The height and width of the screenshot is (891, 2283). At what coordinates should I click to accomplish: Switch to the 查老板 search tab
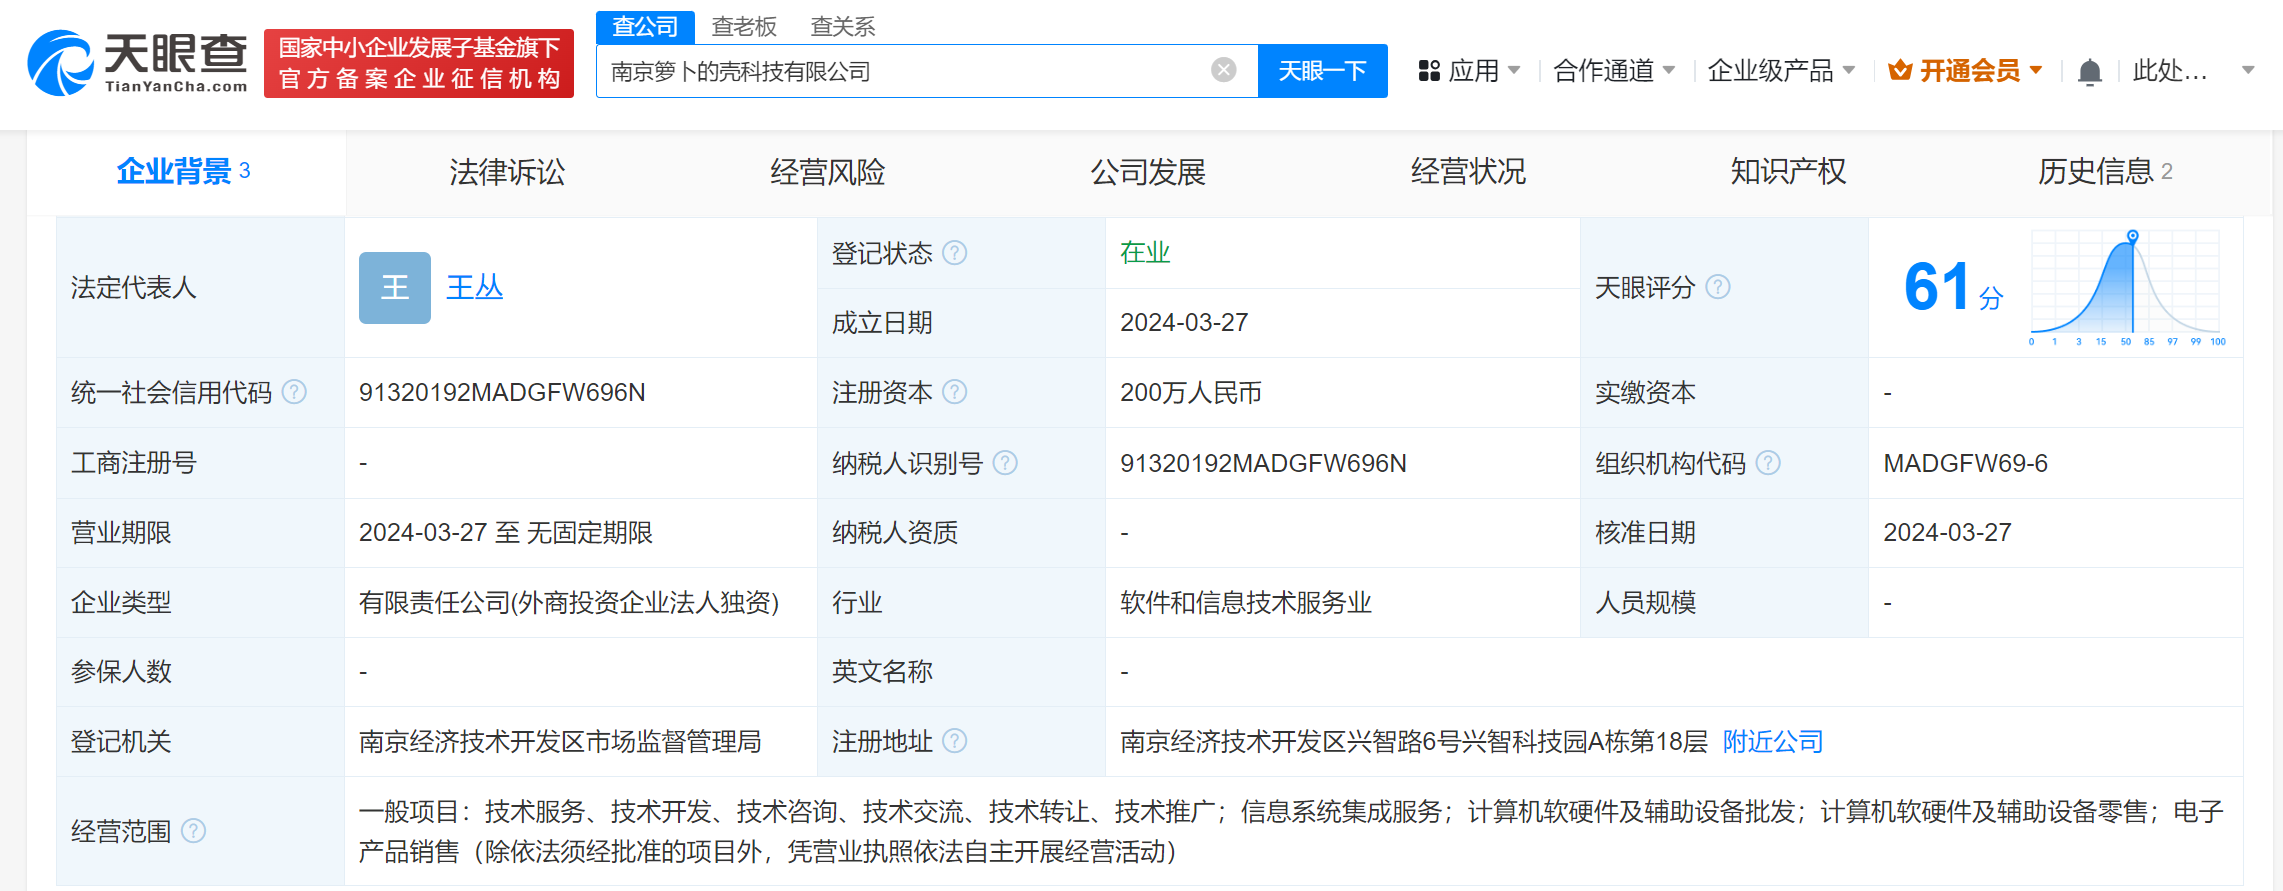click(x=744, y=27)
